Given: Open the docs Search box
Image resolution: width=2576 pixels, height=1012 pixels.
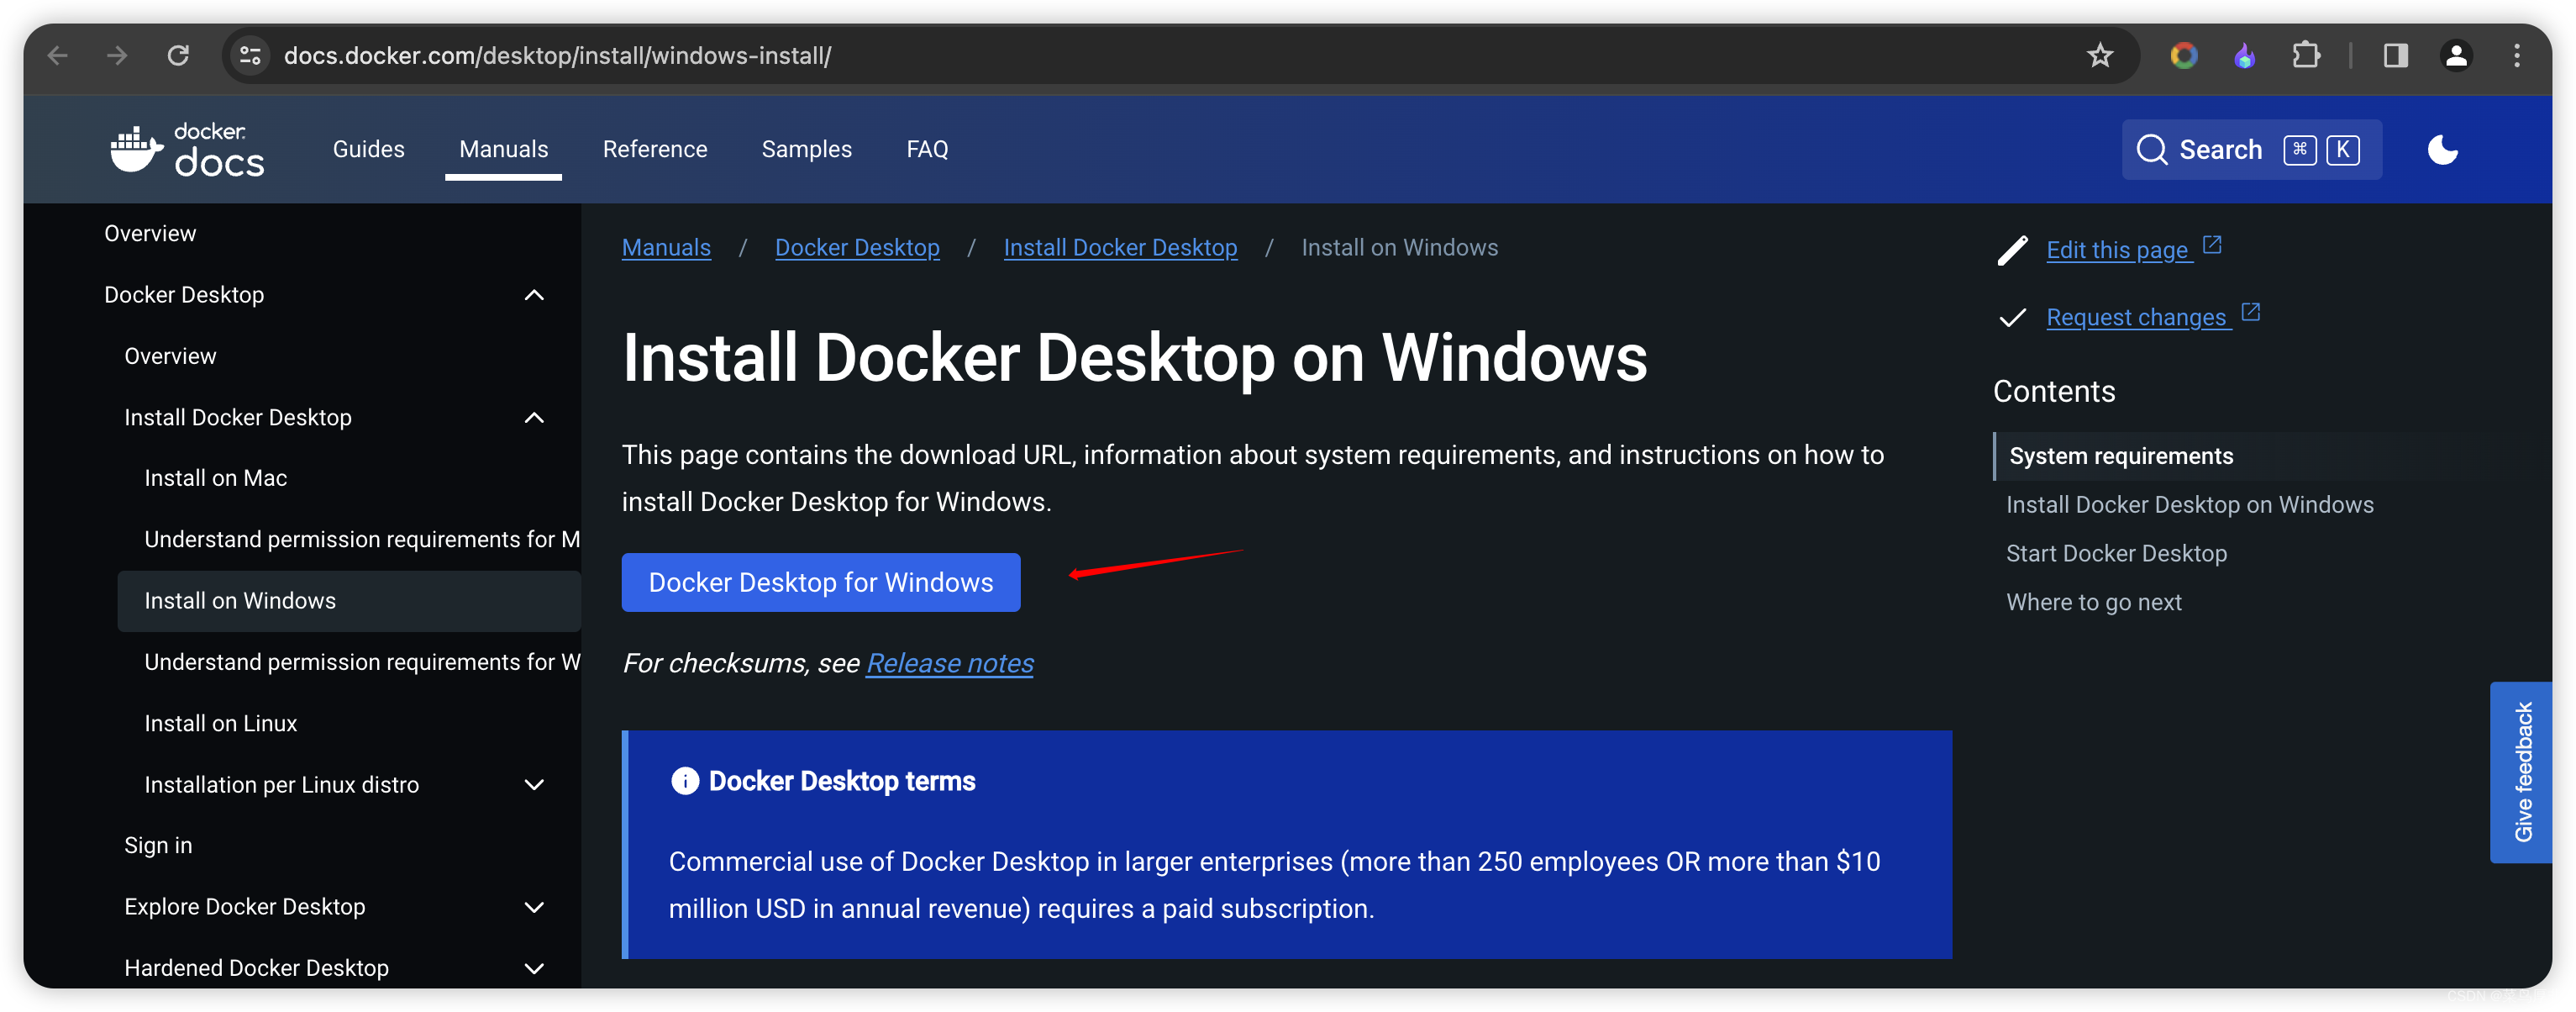Looking at the screenshot, I should [2251, 150].
